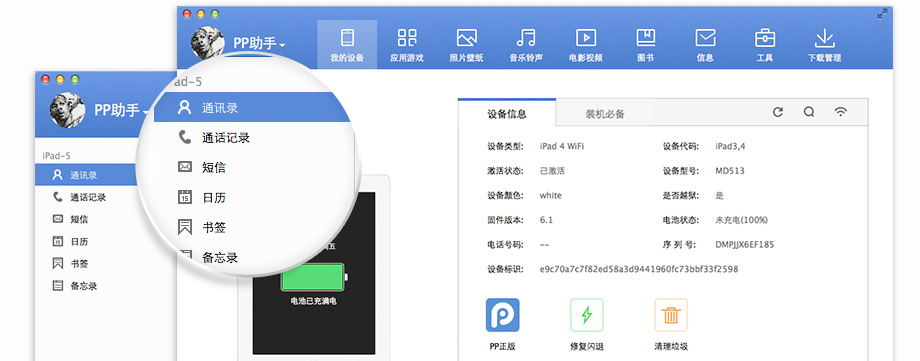920x361 pixels.
Task: Click the avatar in the small left window
Action: click(67, 110)
